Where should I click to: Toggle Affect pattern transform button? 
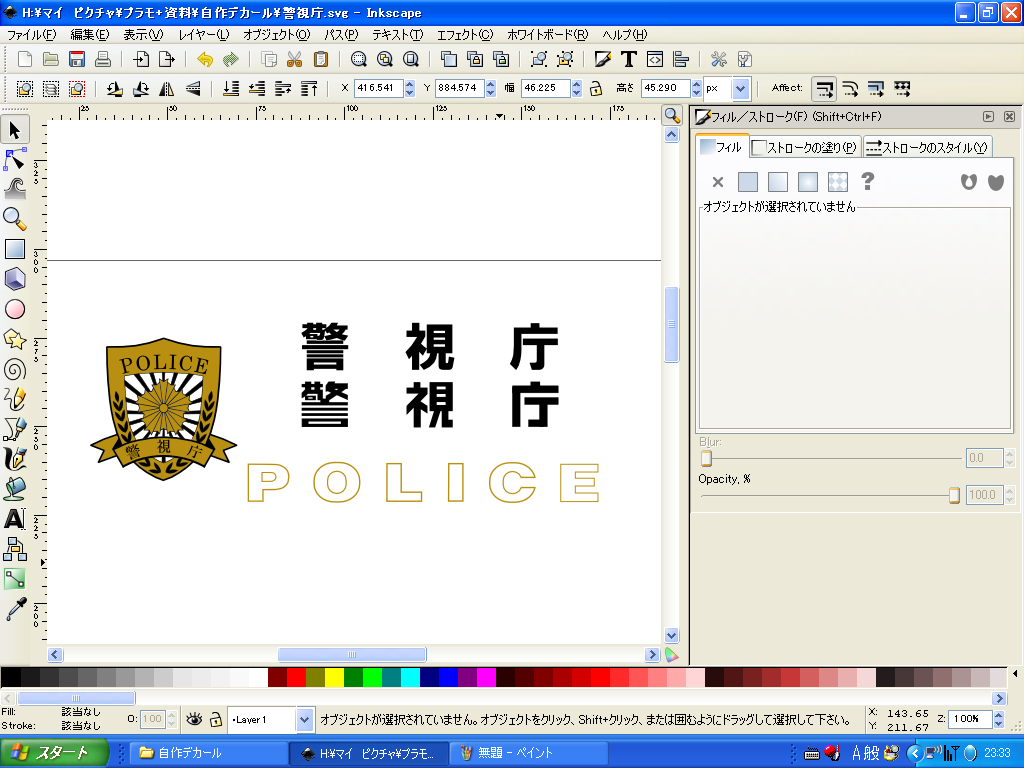click(903, 88)
